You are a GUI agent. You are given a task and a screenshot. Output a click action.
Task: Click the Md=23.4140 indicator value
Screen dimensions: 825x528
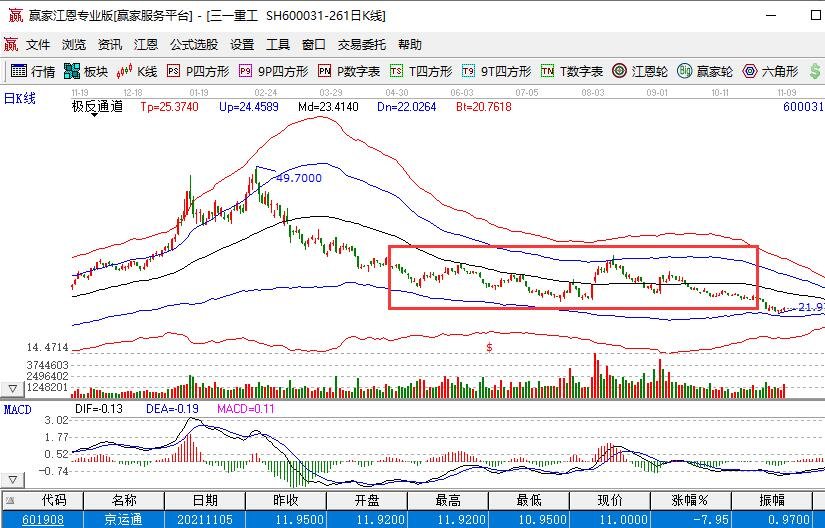(x=328, y=107)
